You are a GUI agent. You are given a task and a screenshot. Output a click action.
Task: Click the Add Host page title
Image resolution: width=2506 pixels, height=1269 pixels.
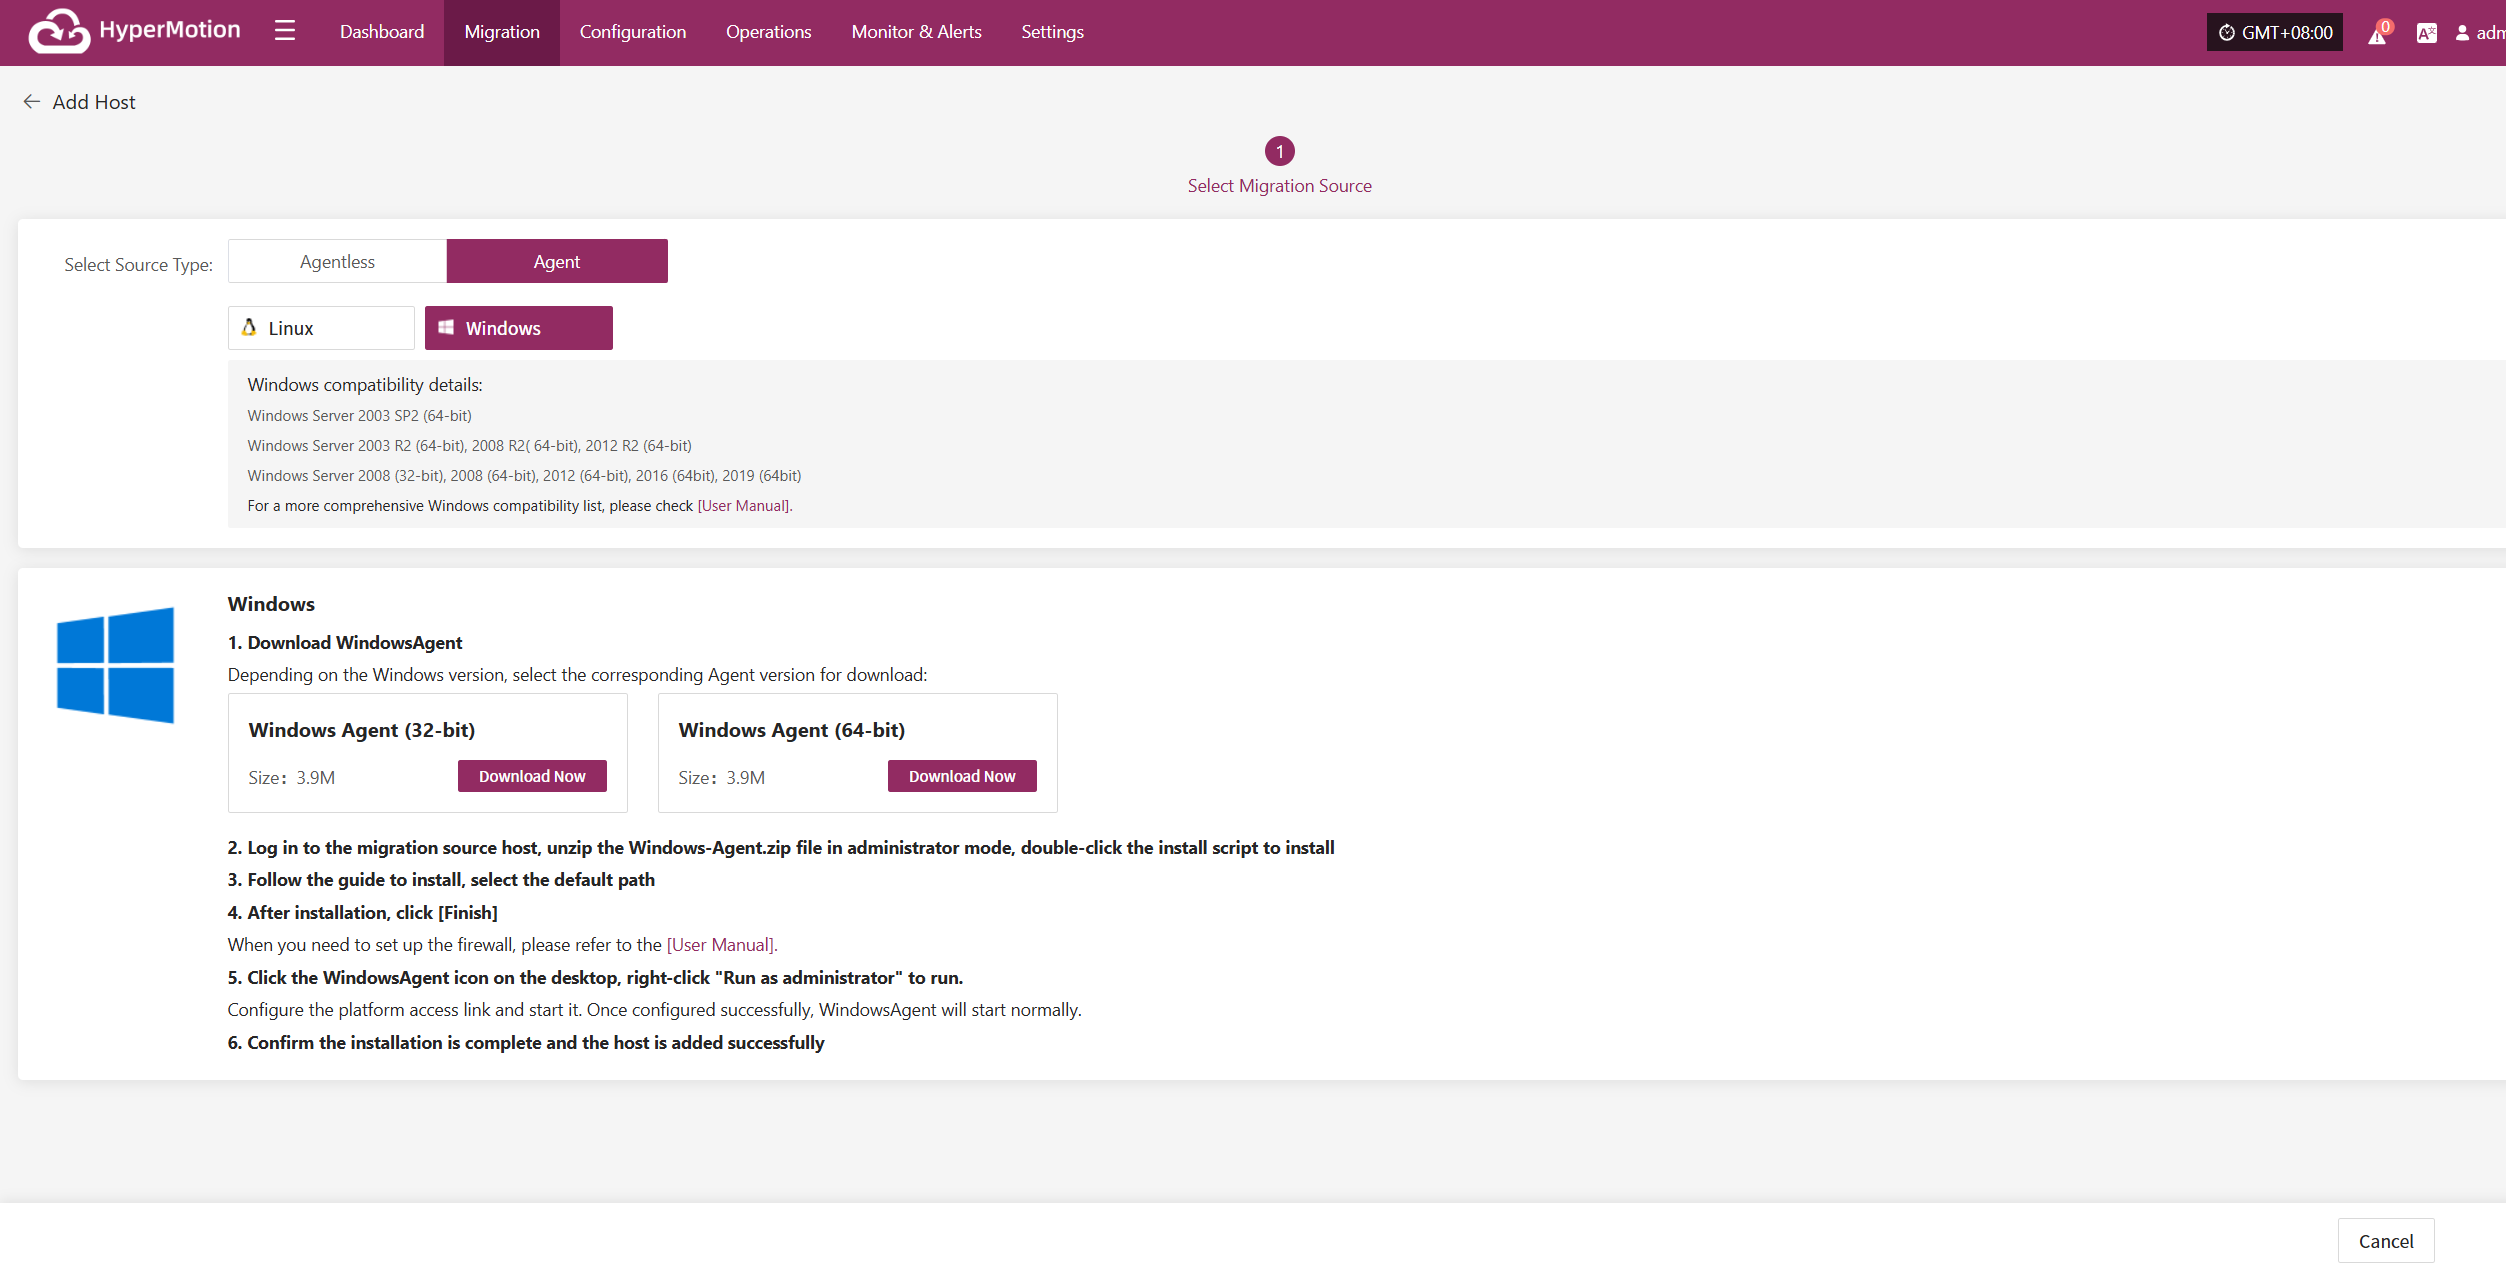click(94, 102)
